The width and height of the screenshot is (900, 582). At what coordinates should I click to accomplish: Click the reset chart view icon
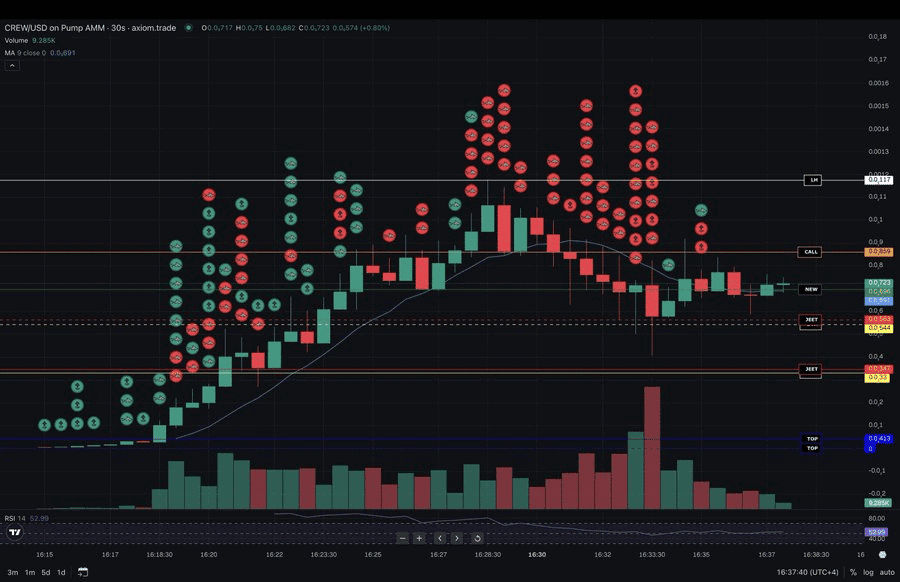coord(476,539)
